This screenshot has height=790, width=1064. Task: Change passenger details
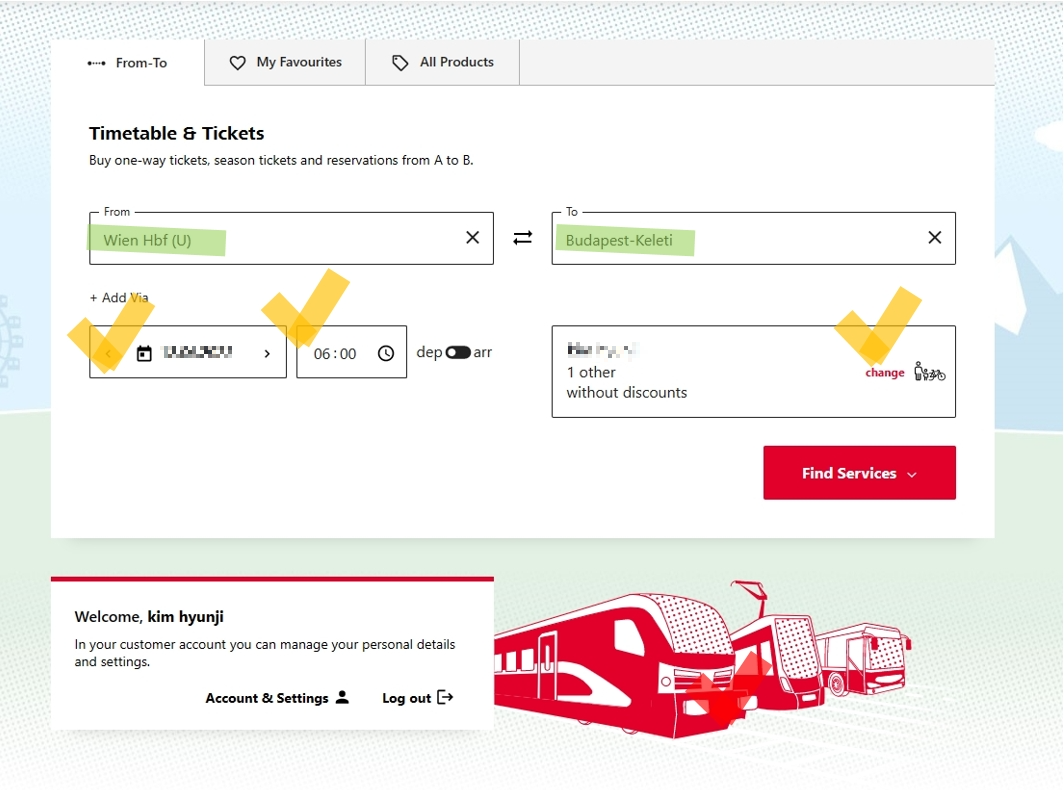pos(885,373)
